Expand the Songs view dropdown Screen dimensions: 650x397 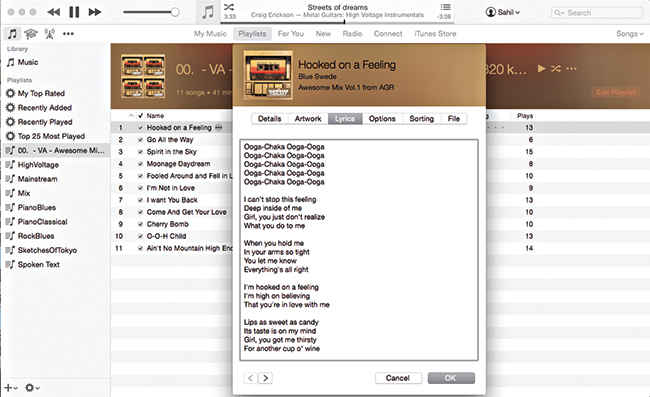(630, 34)
